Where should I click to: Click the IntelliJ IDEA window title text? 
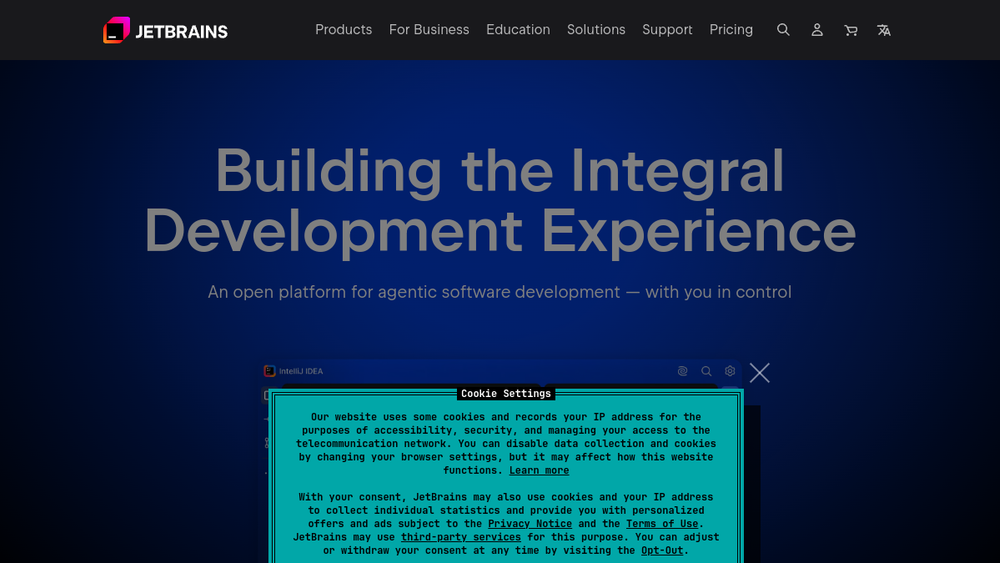[301, 371]
